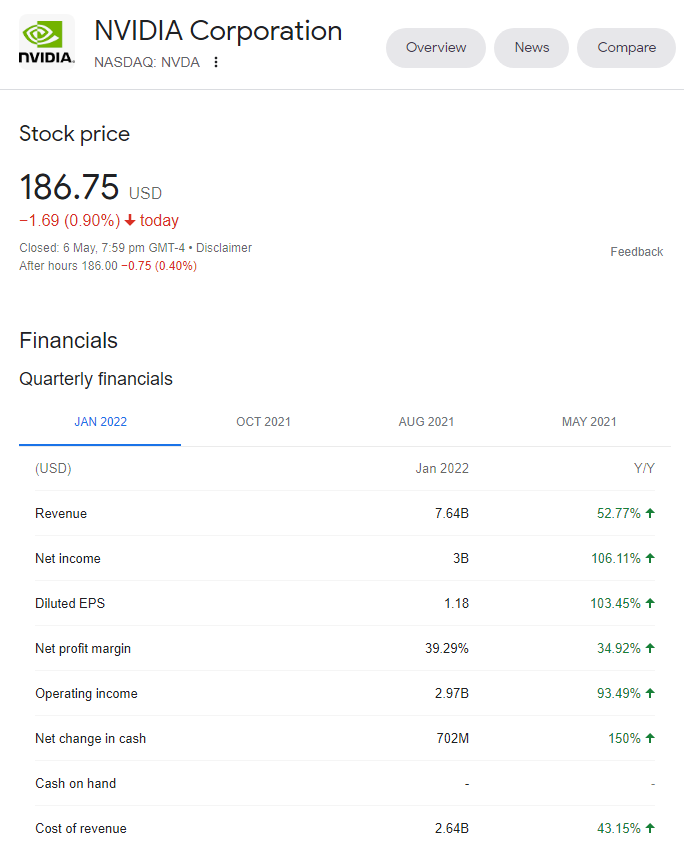The image size is (684, 854).
Task: Click the green up arrow for Revenue
Action: pos(650,513)
